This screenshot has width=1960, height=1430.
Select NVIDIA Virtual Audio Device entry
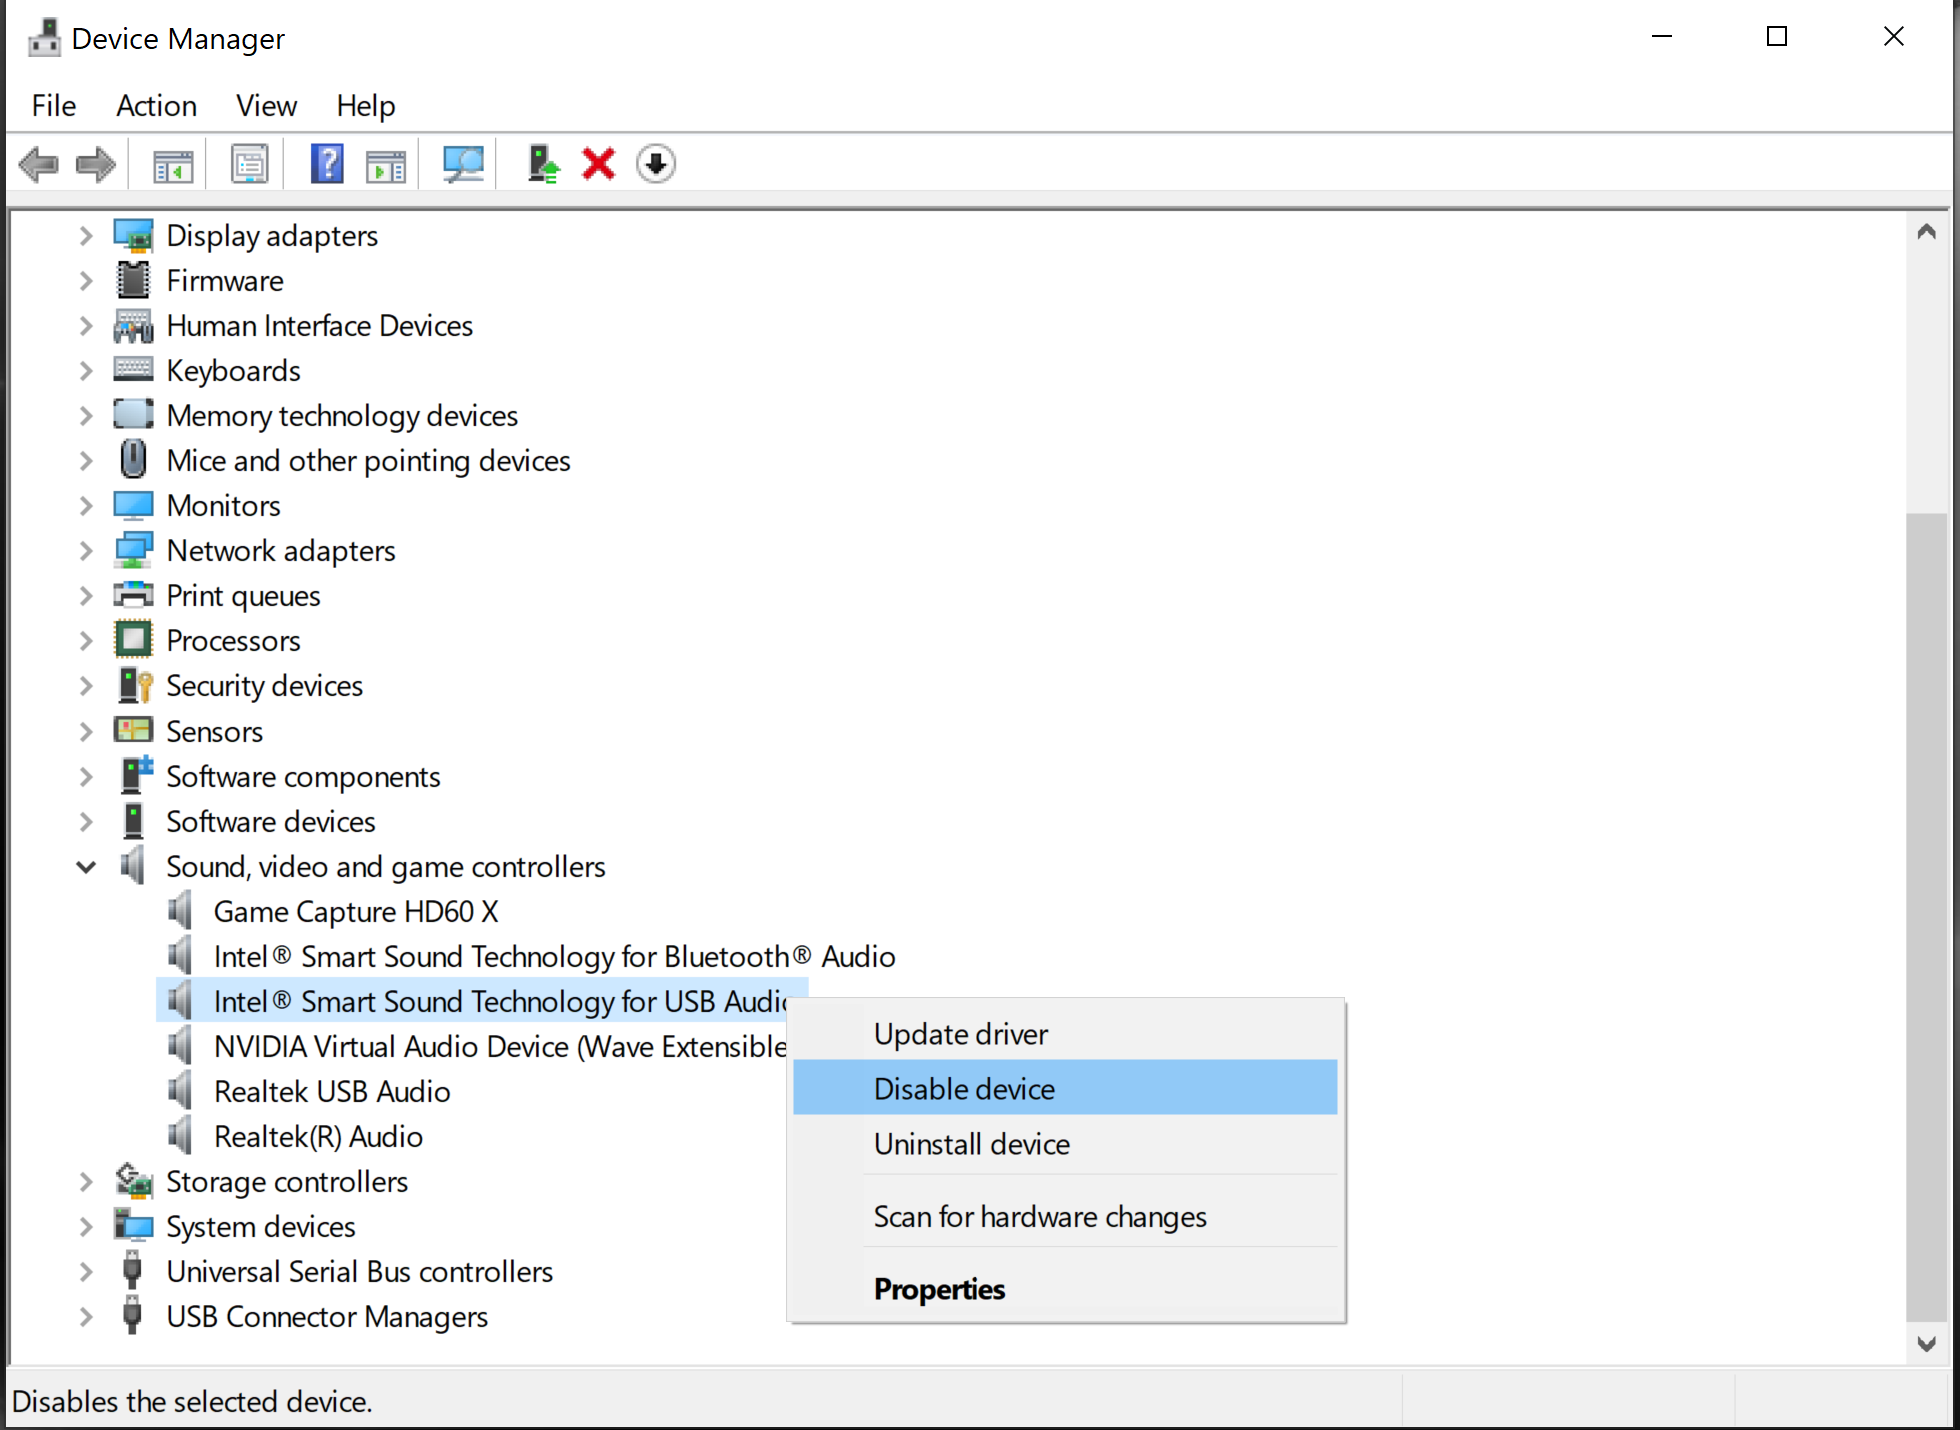click(x=500, y=1047)
